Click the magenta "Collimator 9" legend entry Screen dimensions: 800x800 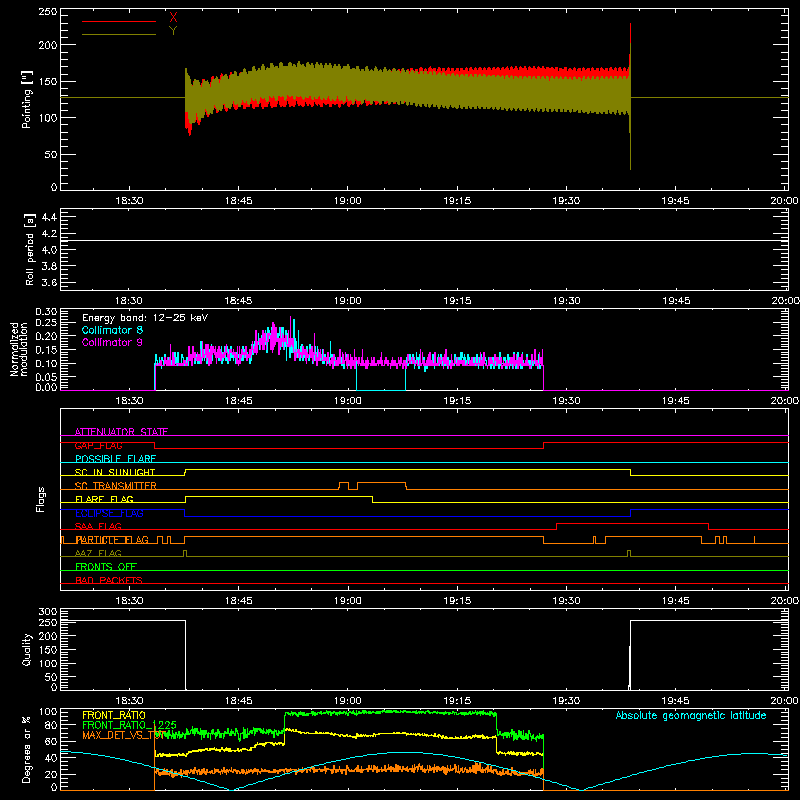coord(112,342)
